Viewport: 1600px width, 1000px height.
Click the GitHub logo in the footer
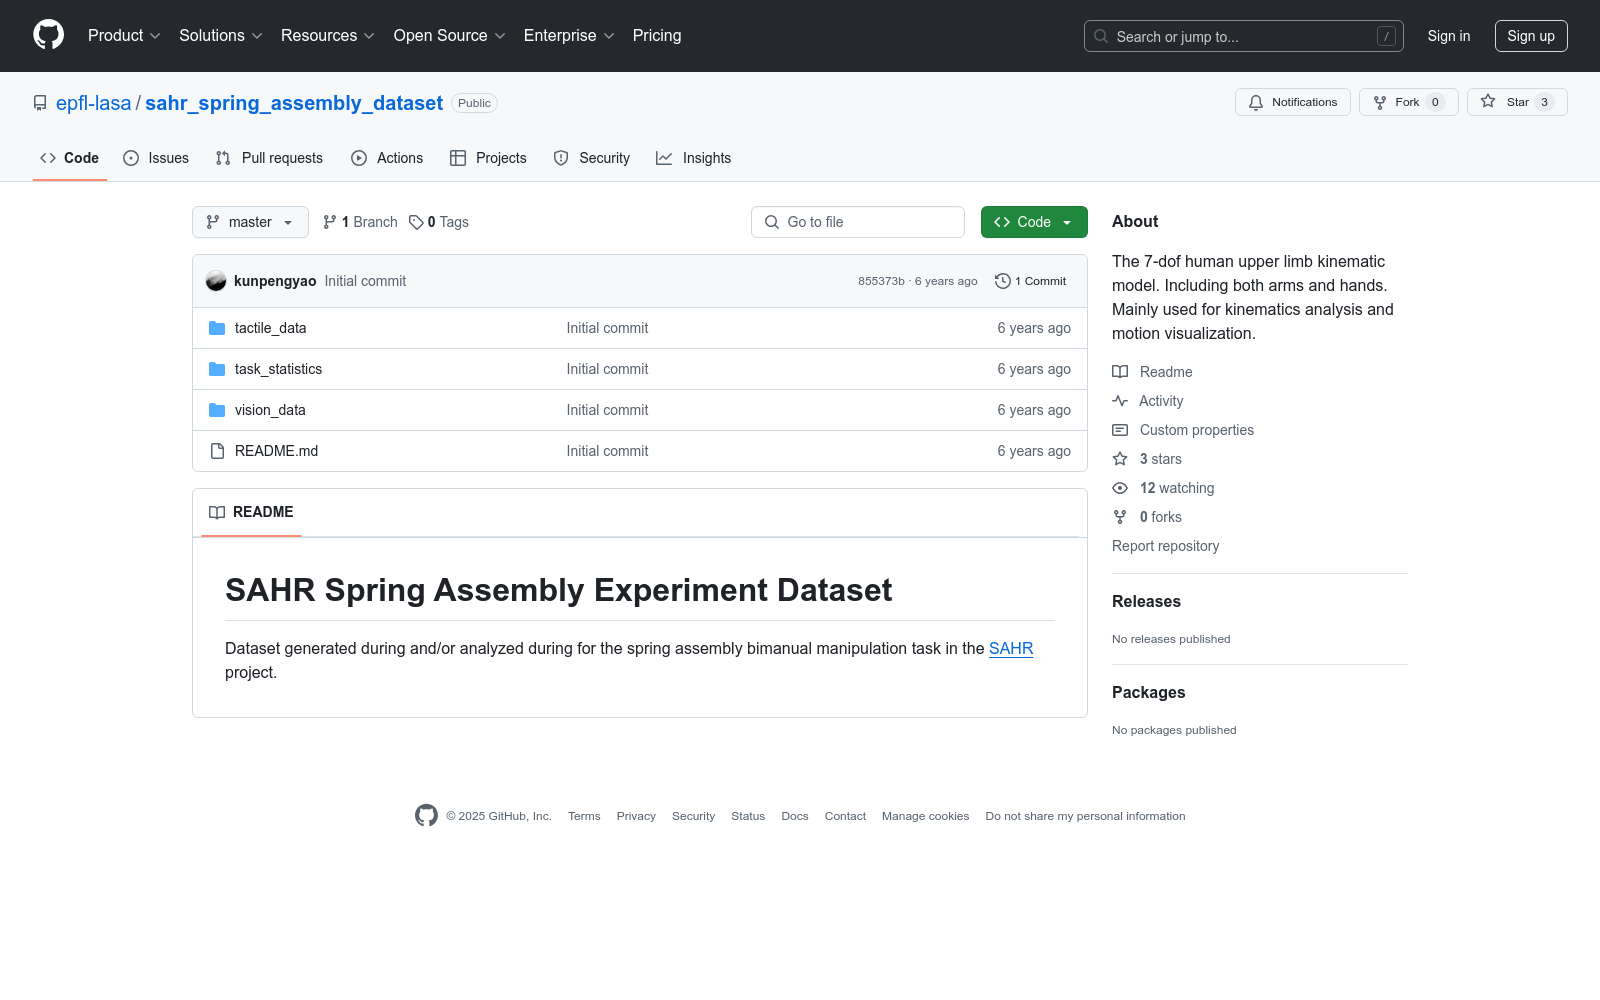426,816
